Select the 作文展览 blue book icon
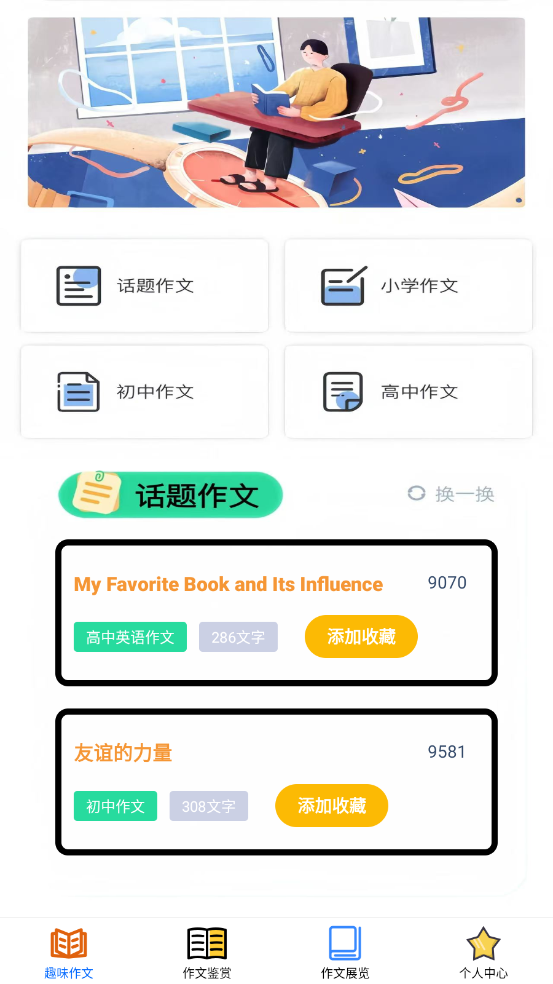 click(345, 944)
